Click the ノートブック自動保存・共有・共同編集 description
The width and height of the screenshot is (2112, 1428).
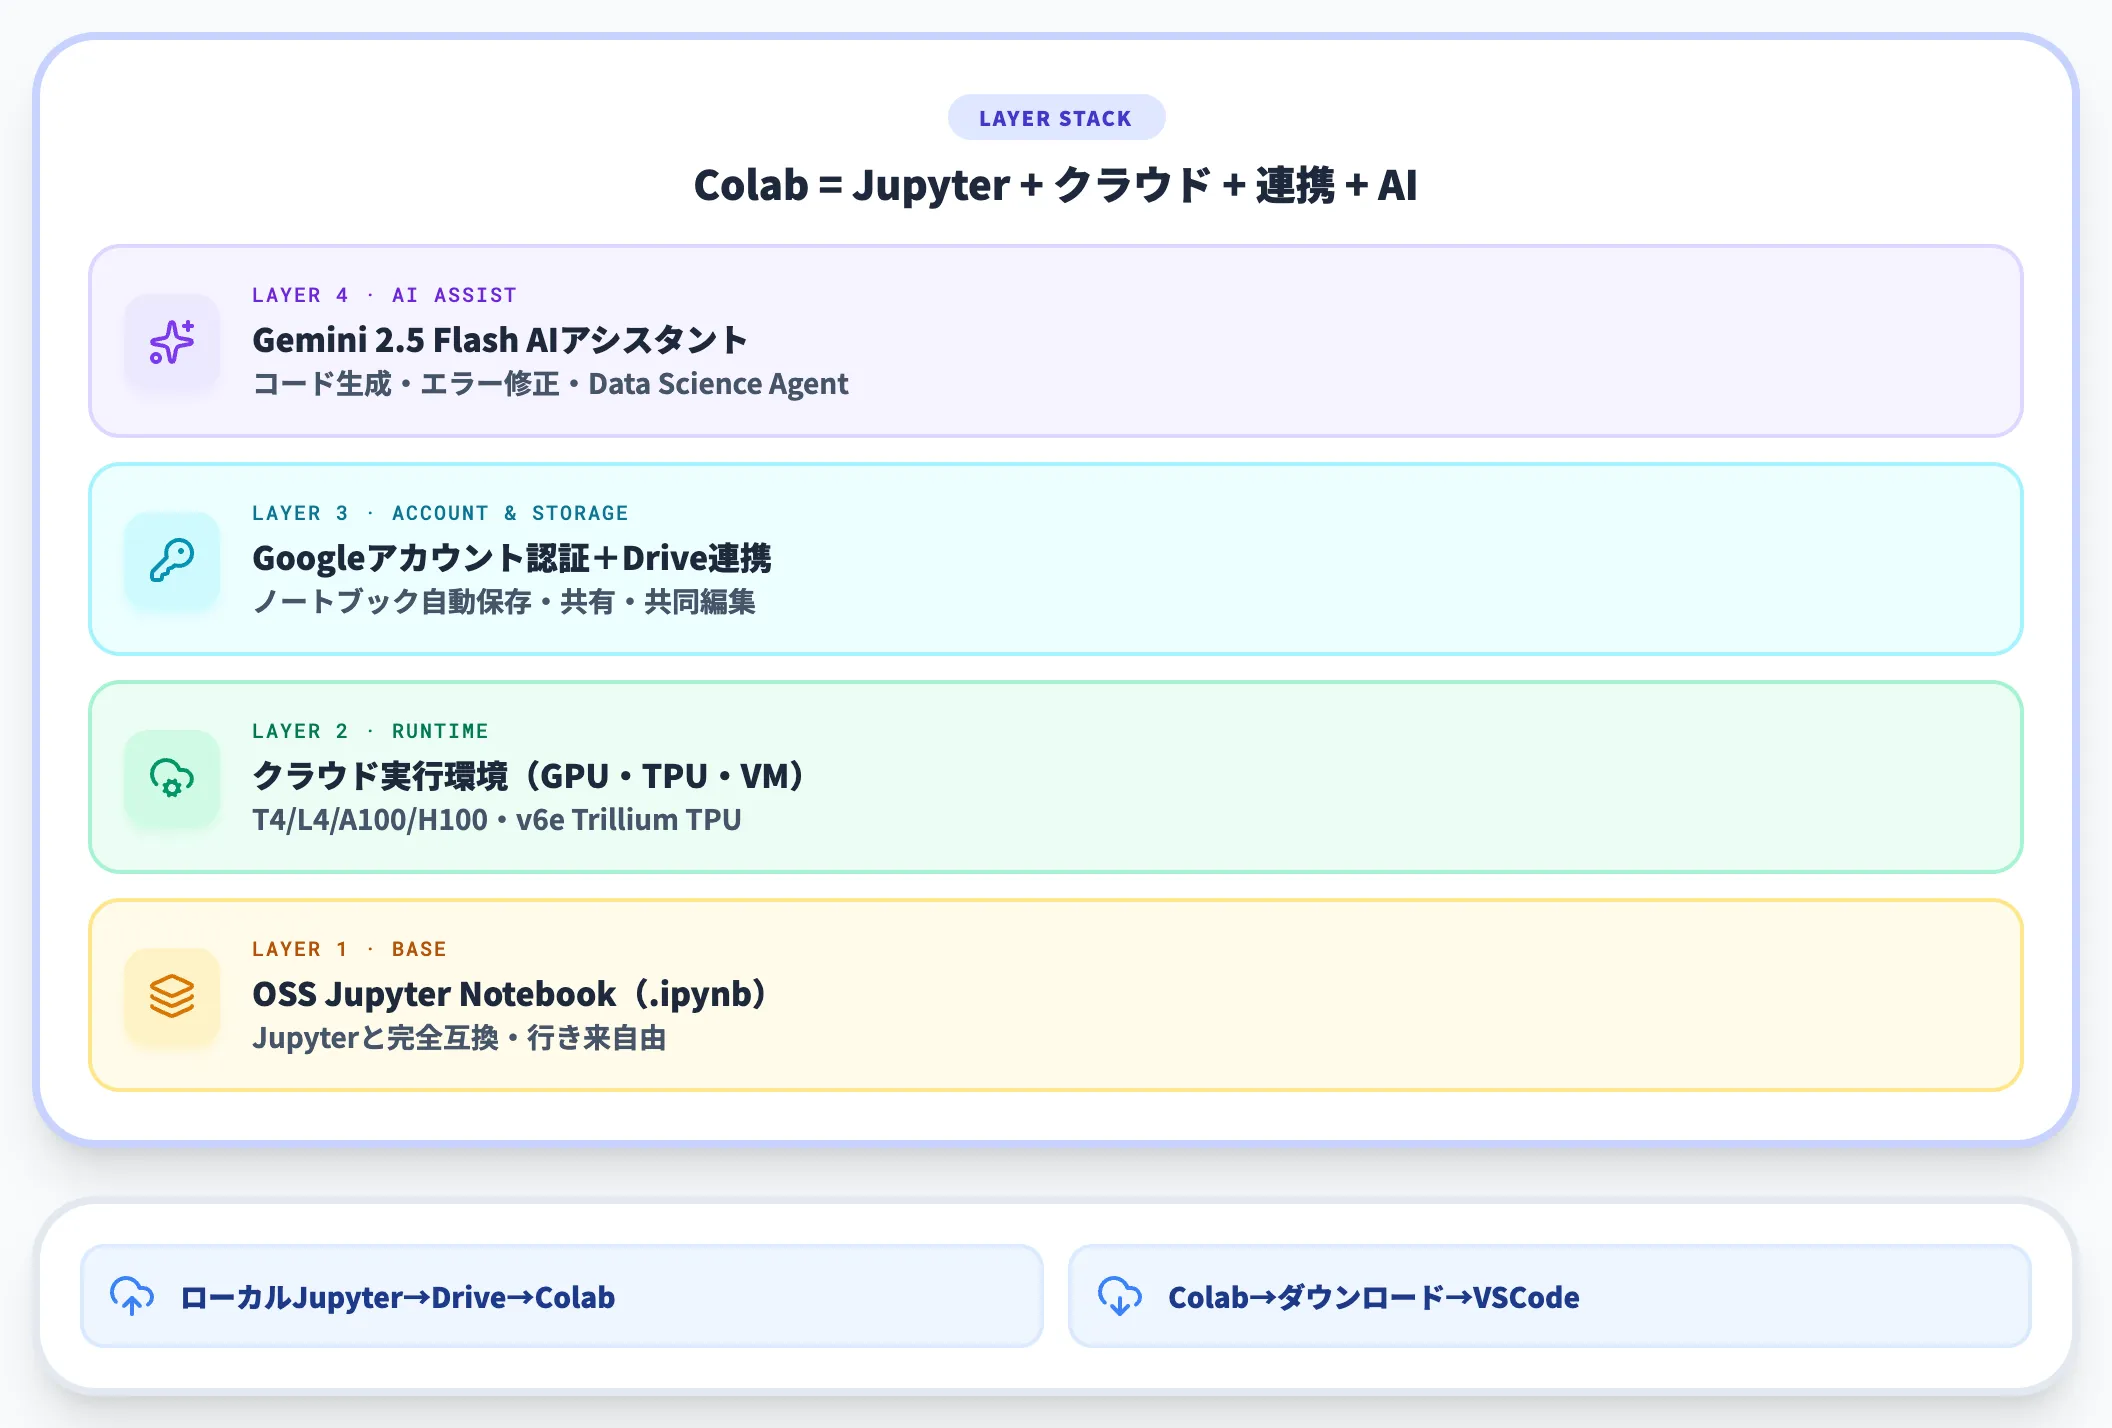(x=504, y=602)
